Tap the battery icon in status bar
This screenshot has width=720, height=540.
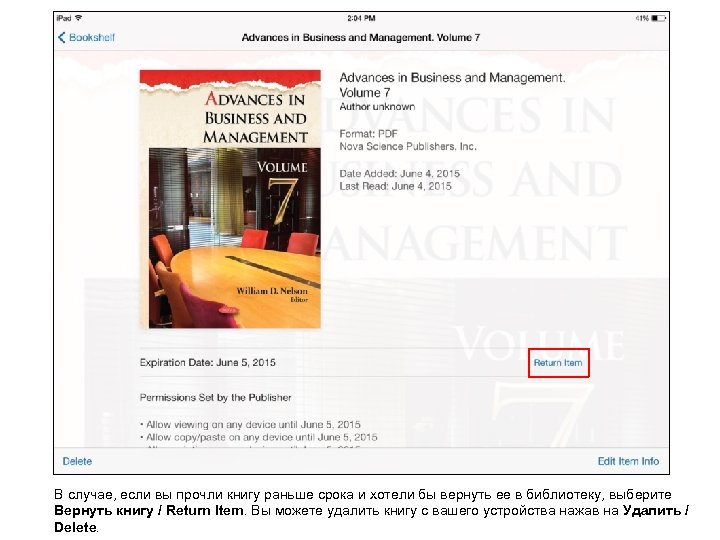point(658,18)
